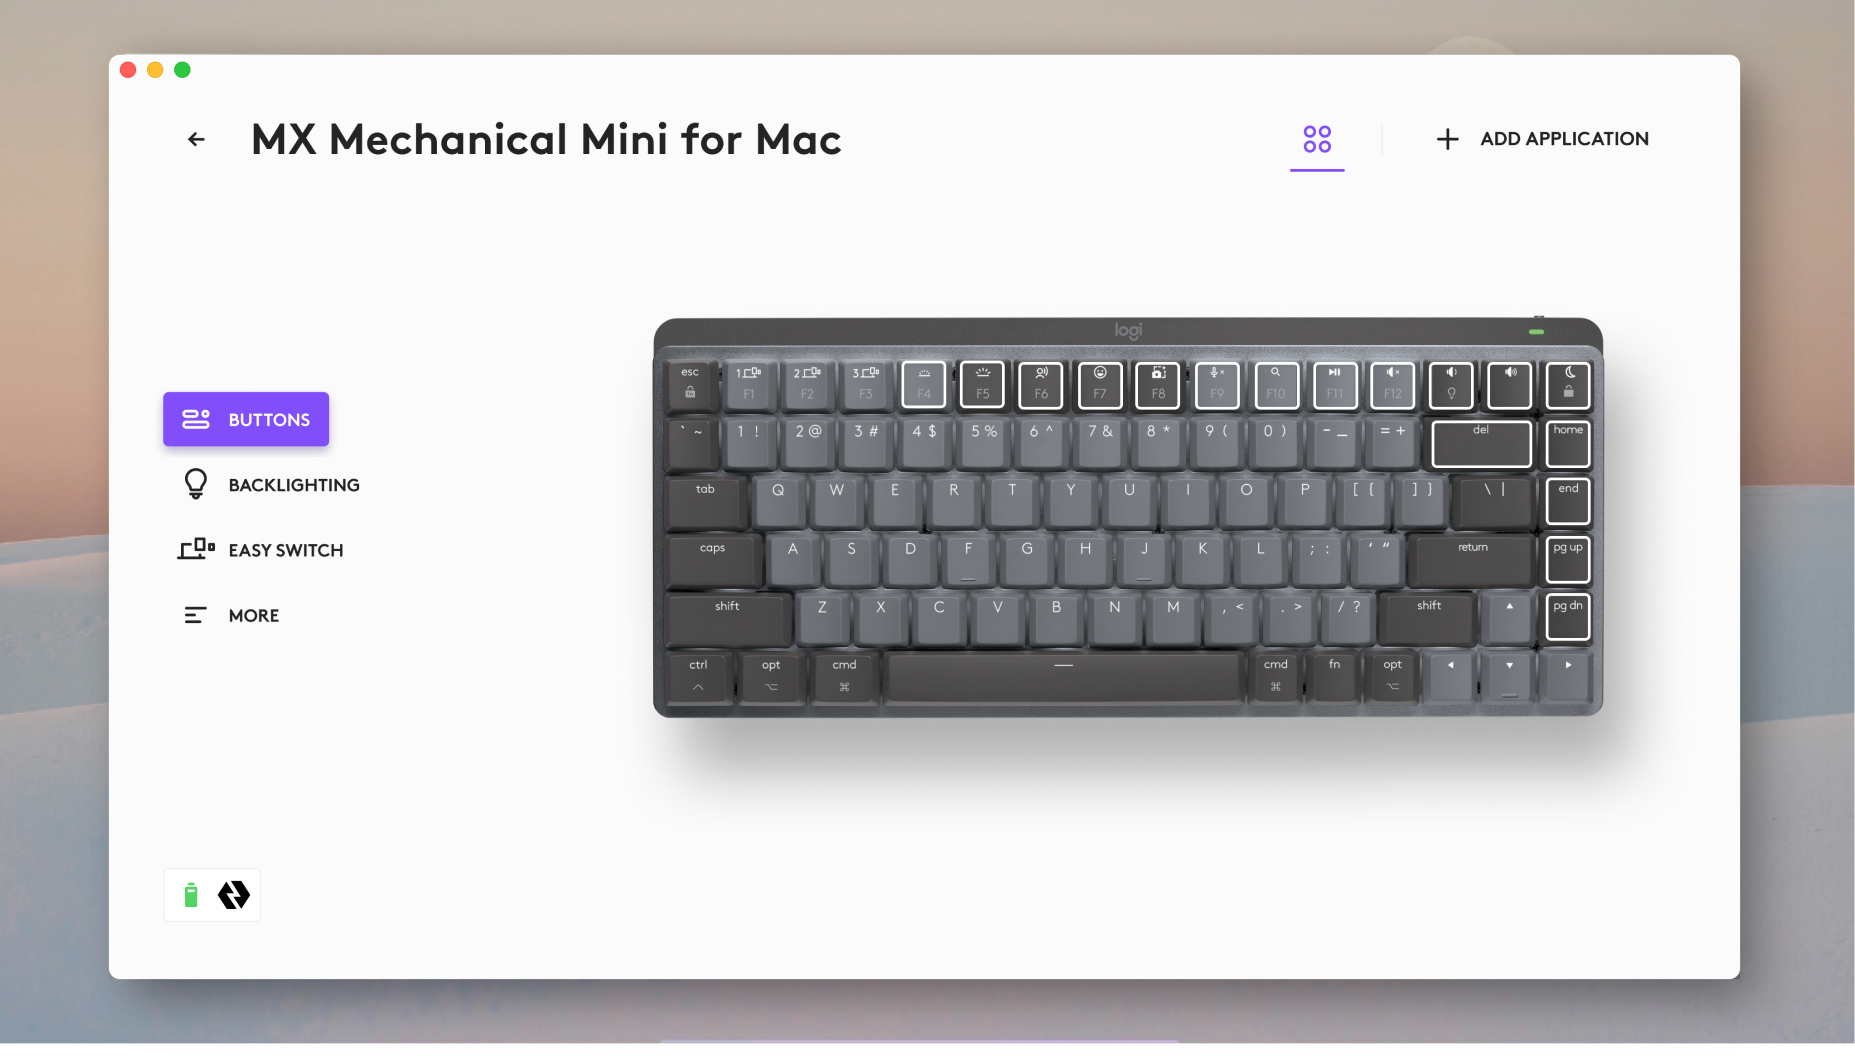Viewport: 1855px width, 1061px height.
Task: Open the EASY SWITCH settings
Action: click(286, 549)
